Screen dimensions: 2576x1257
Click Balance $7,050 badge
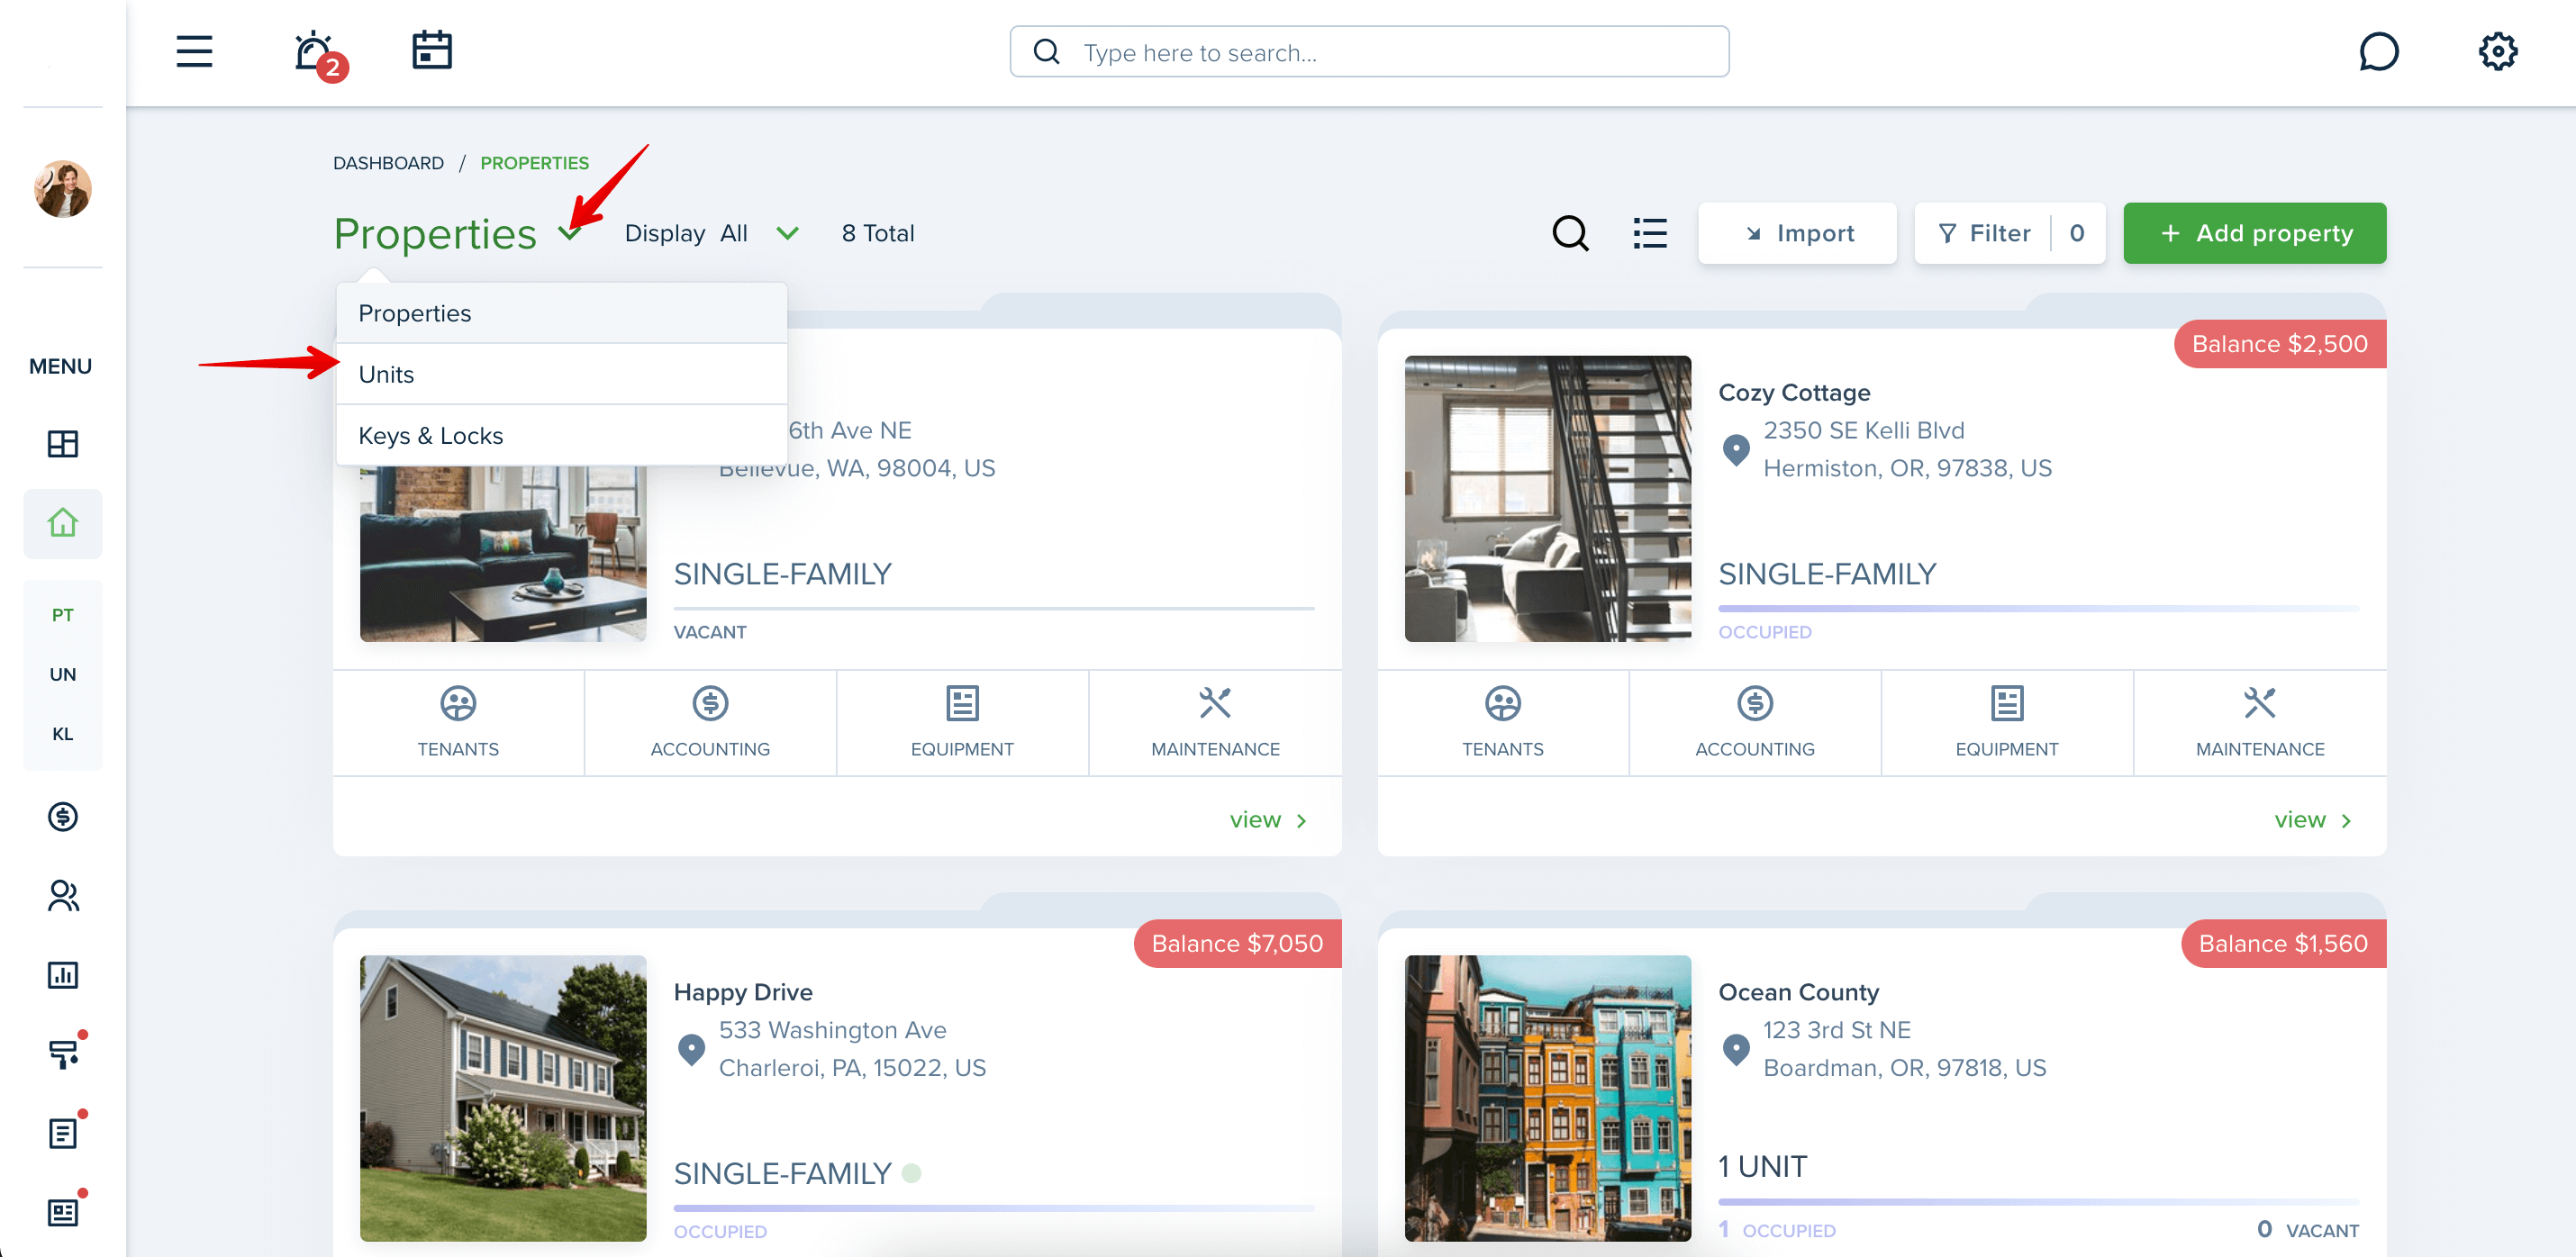pos(1237,943)
